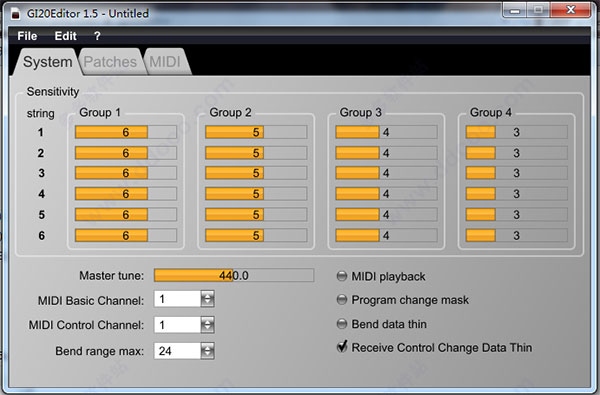The height and width of the screenshot is (395, 600).
Task: Open the Edit menu
Action: (65, 36)
